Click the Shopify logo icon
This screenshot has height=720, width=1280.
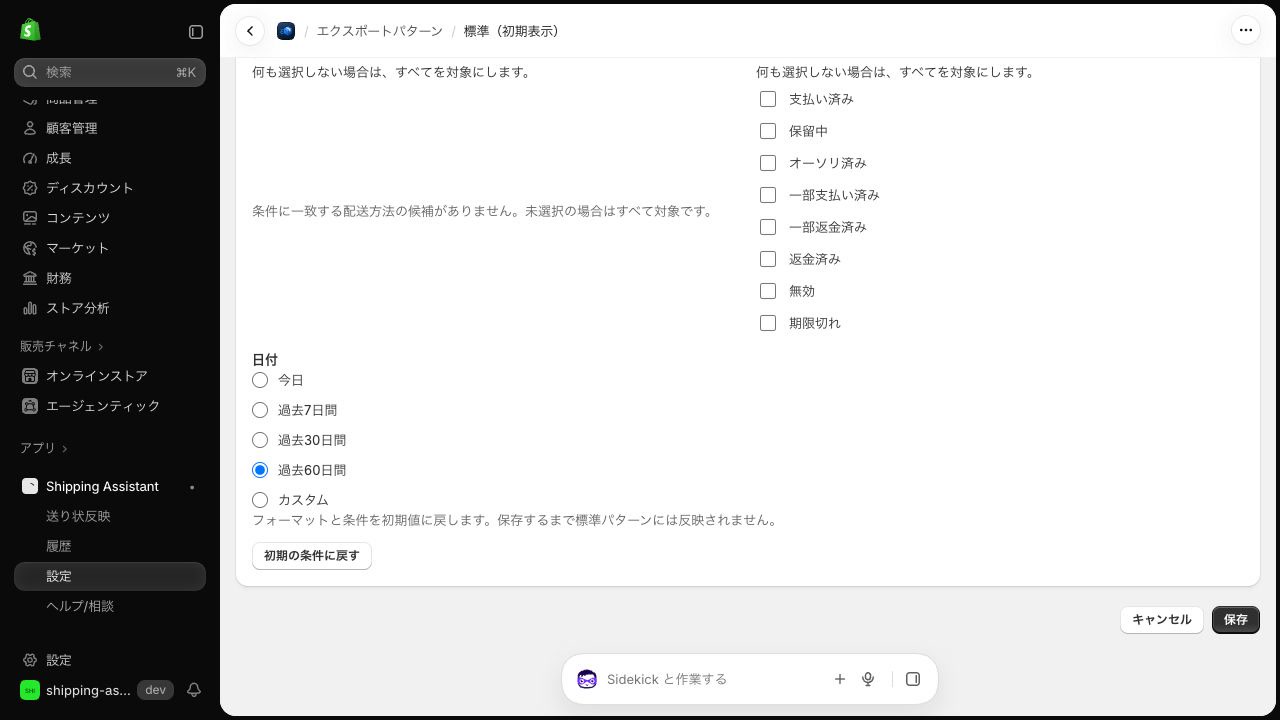point(30,30)
